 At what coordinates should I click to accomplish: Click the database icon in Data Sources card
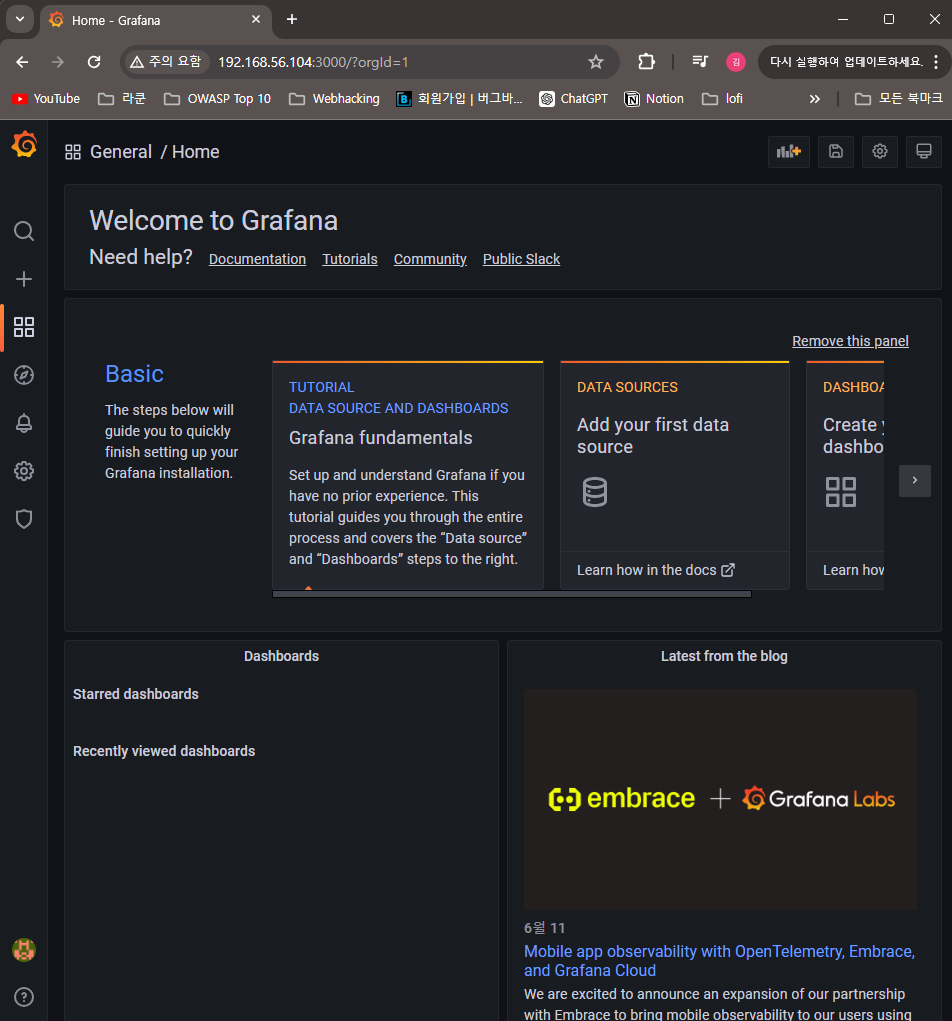pyautogui.click(x=595, y=492)
